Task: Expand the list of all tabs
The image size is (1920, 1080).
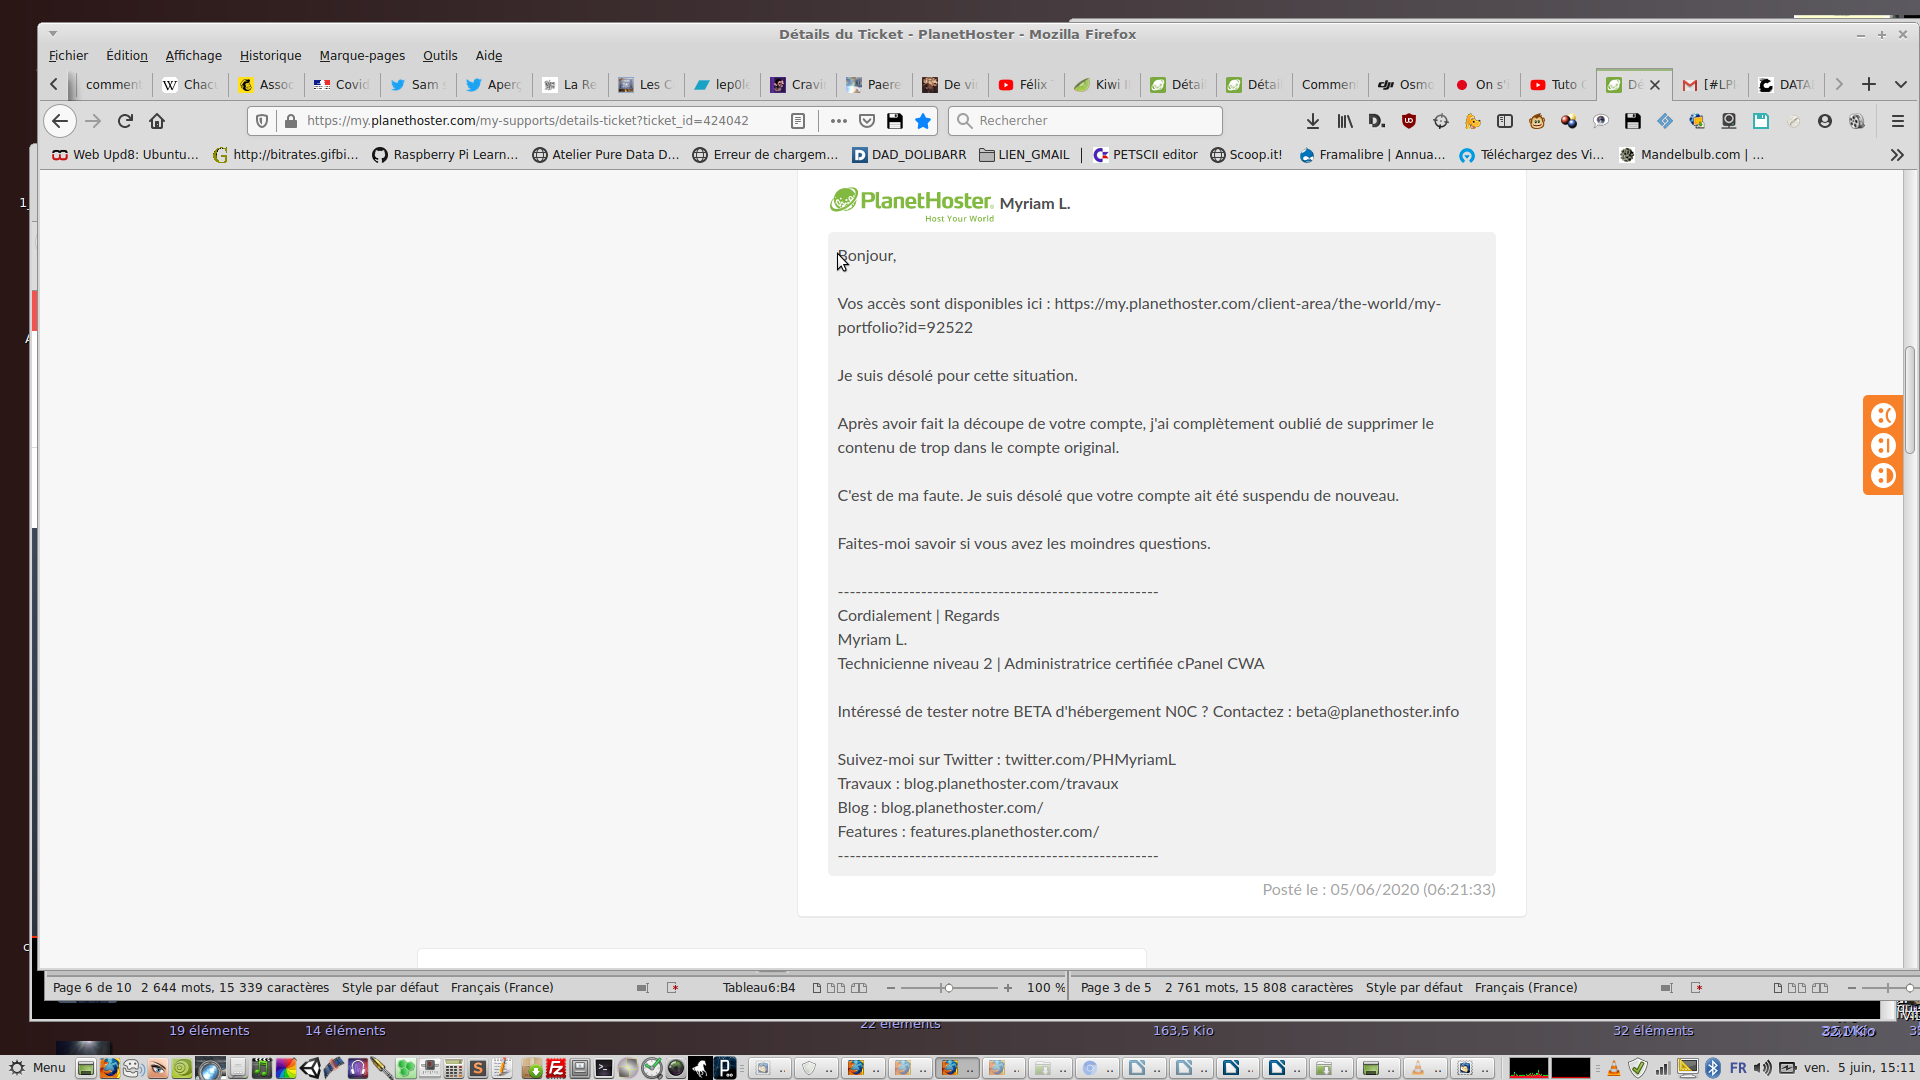Action: coord(1901,85)
